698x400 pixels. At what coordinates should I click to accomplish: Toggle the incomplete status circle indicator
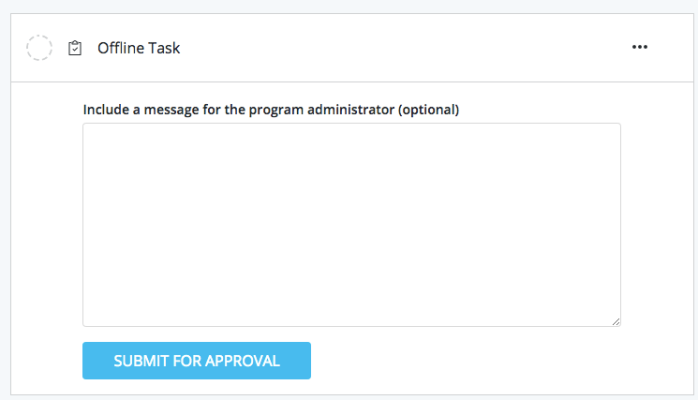[x=39, y=48]
